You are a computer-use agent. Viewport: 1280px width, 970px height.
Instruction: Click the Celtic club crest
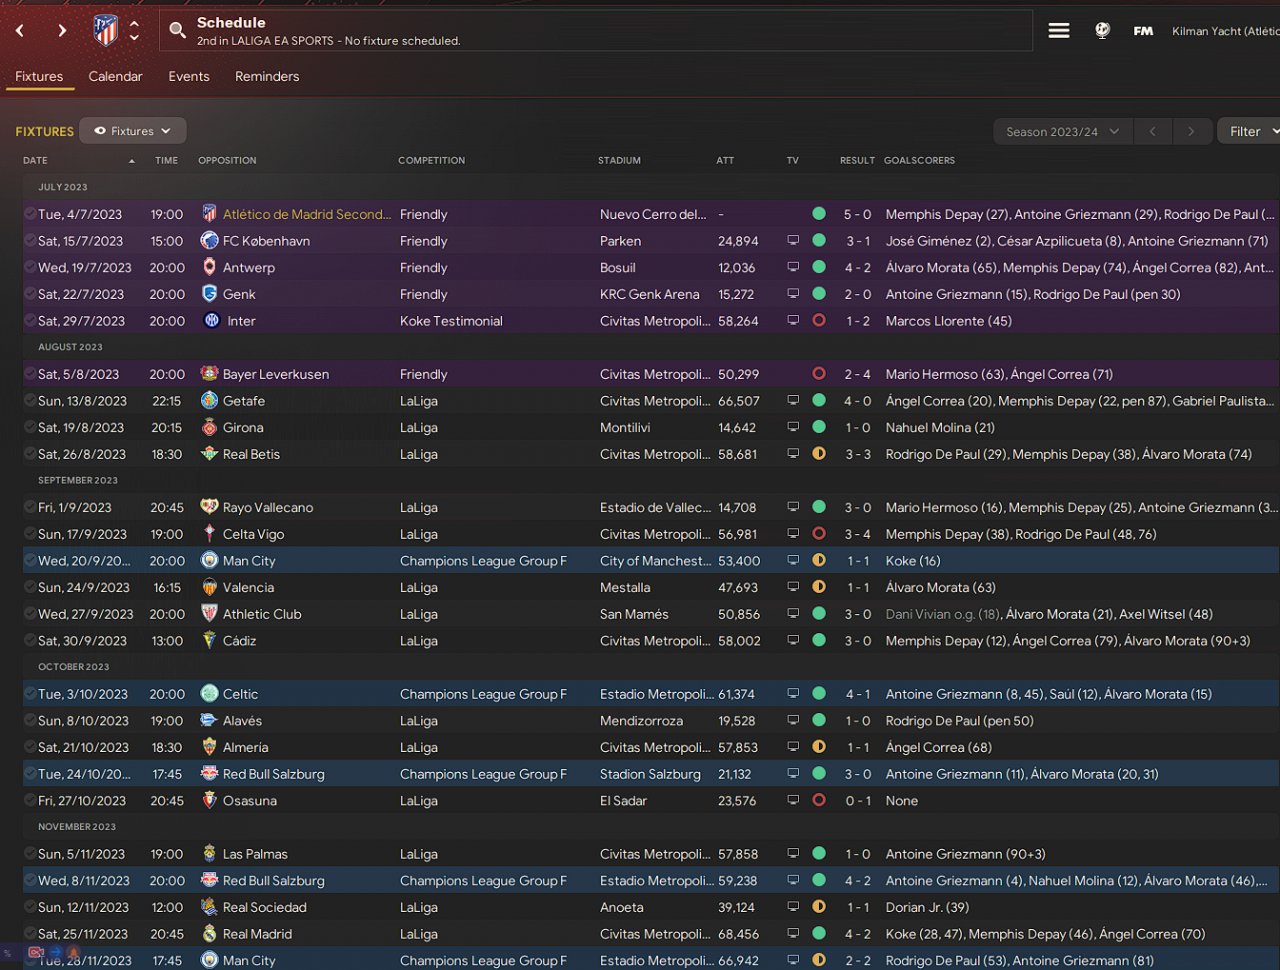tap(210, 694)
